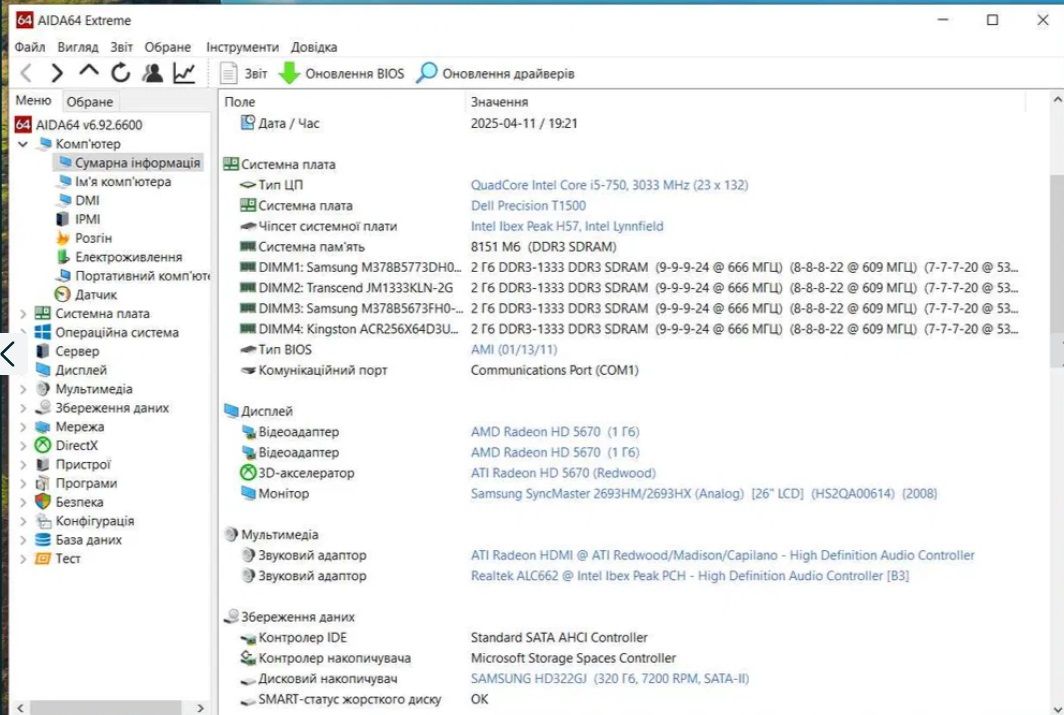Select Ім'я комп'ютера in the tree
1064x715 pixels.
tap(114, 182)
